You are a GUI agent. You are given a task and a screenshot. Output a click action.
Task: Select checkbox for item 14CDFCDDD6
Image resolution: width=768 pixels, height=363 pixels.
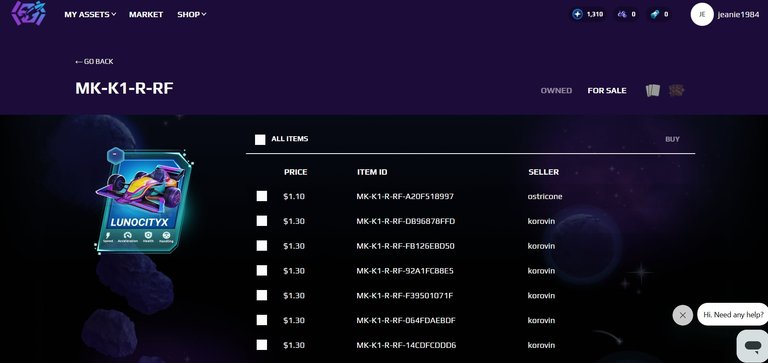(262, 345)
